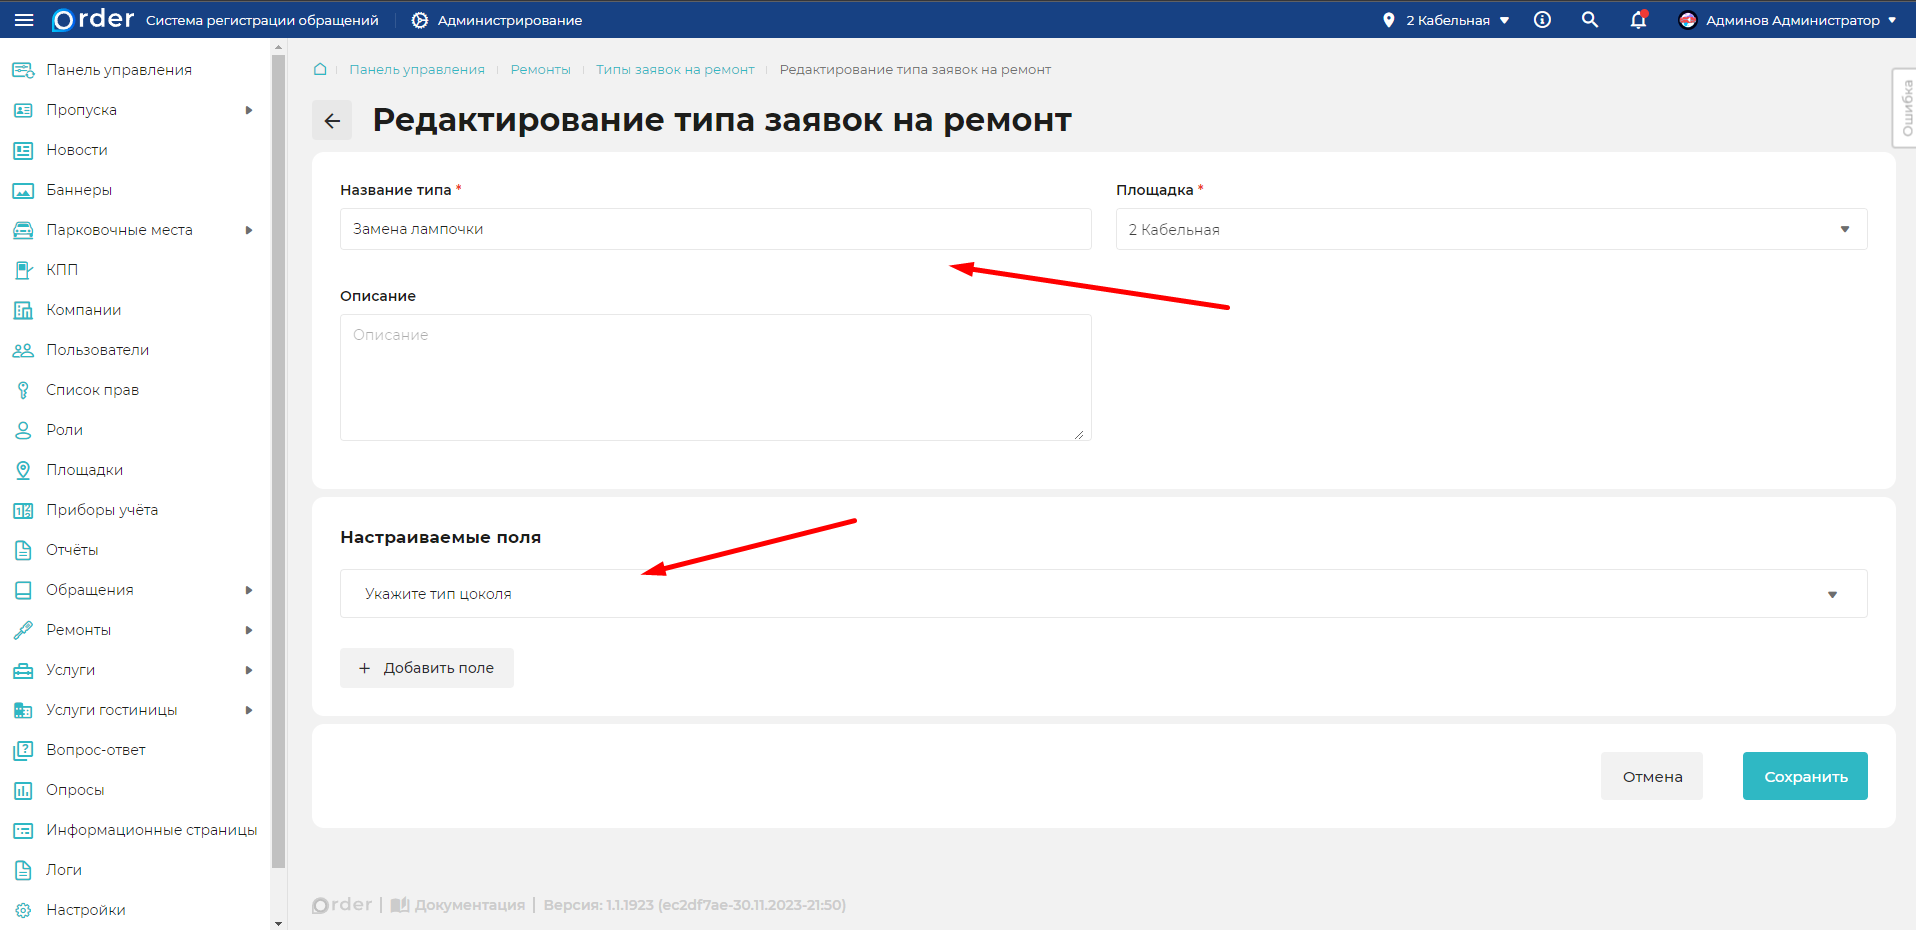This screenshot has width=1916, height=930.
Task: Click the КПП sidebar icon
Action: 23,270
